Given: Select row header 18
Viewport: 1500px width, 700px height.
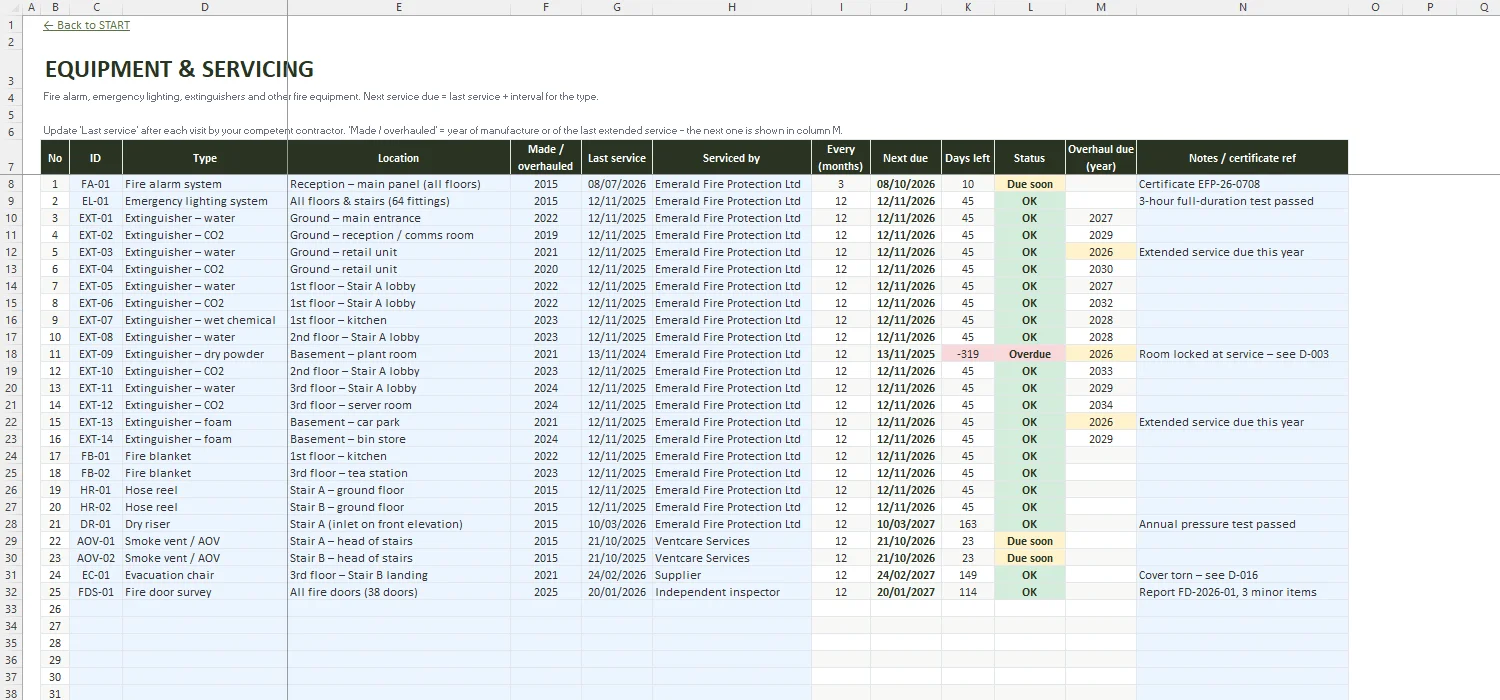Looking at the screenshot, I should (x=12, y=354).
